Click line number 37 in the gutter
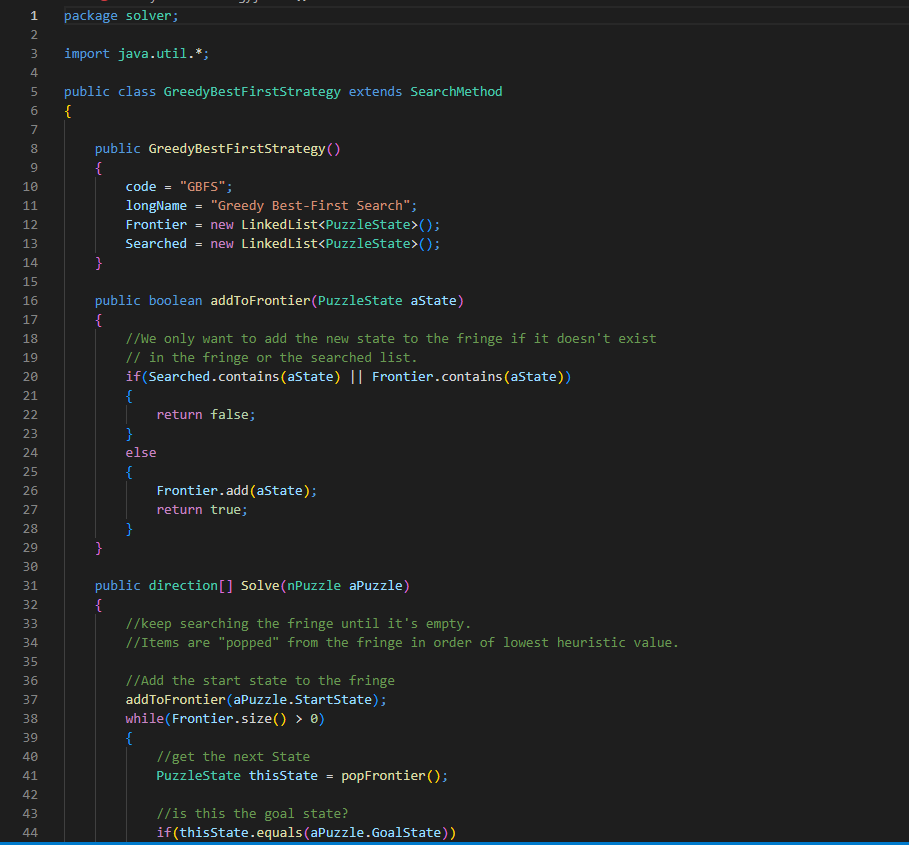The image size is (909, 845). click(30, 699)
